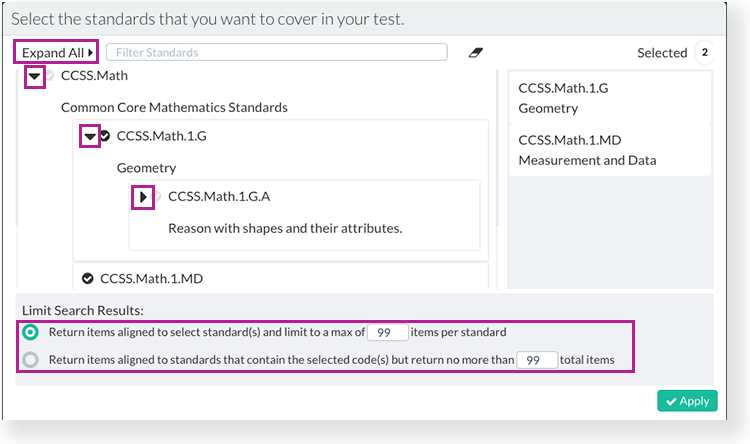Select CCSS.Math.1.MD Measurement and Data in Selected panel
750x444 pixels.
click(x=610, y=150)
